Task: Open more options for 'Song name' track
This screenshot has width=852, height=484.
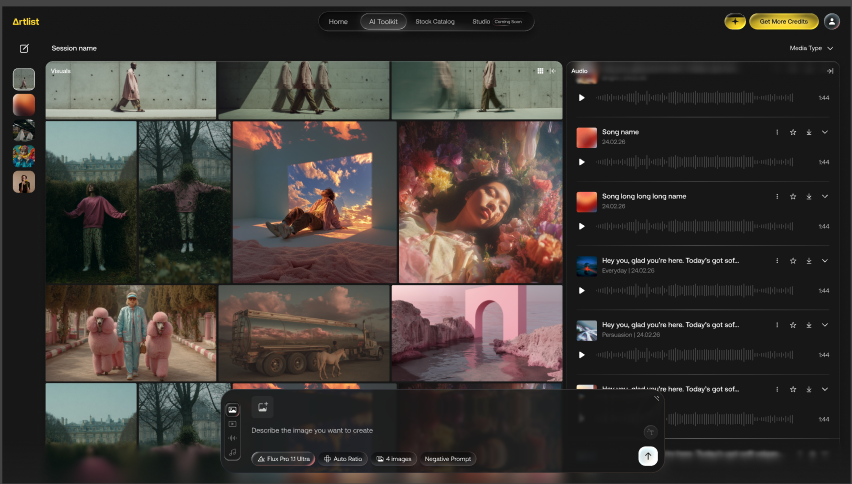Action: (777, 132)
